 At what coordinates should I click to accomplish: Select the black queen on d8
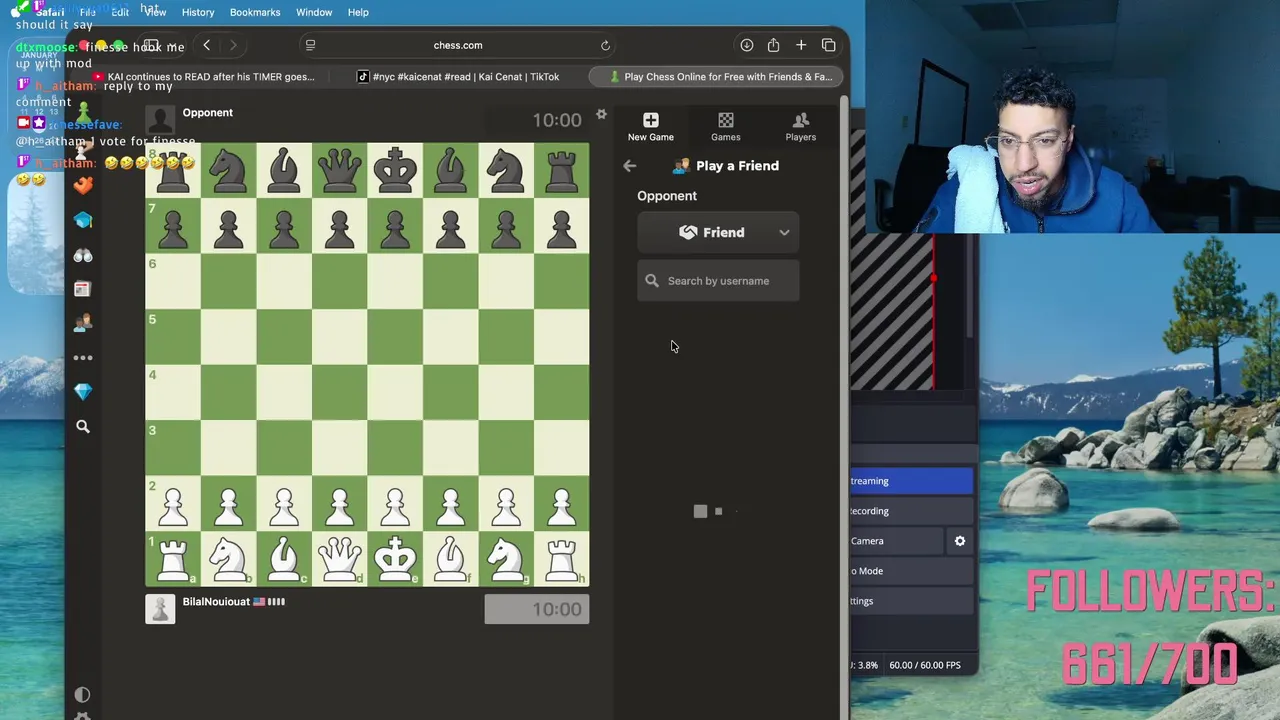click(340, 170)
